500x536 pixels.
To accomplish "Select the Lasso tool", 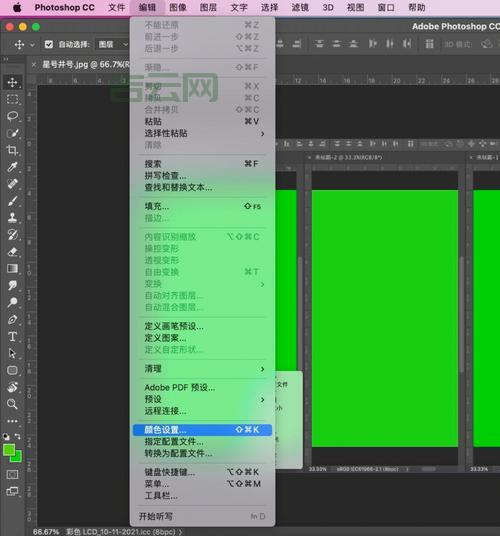I will 13,116.
